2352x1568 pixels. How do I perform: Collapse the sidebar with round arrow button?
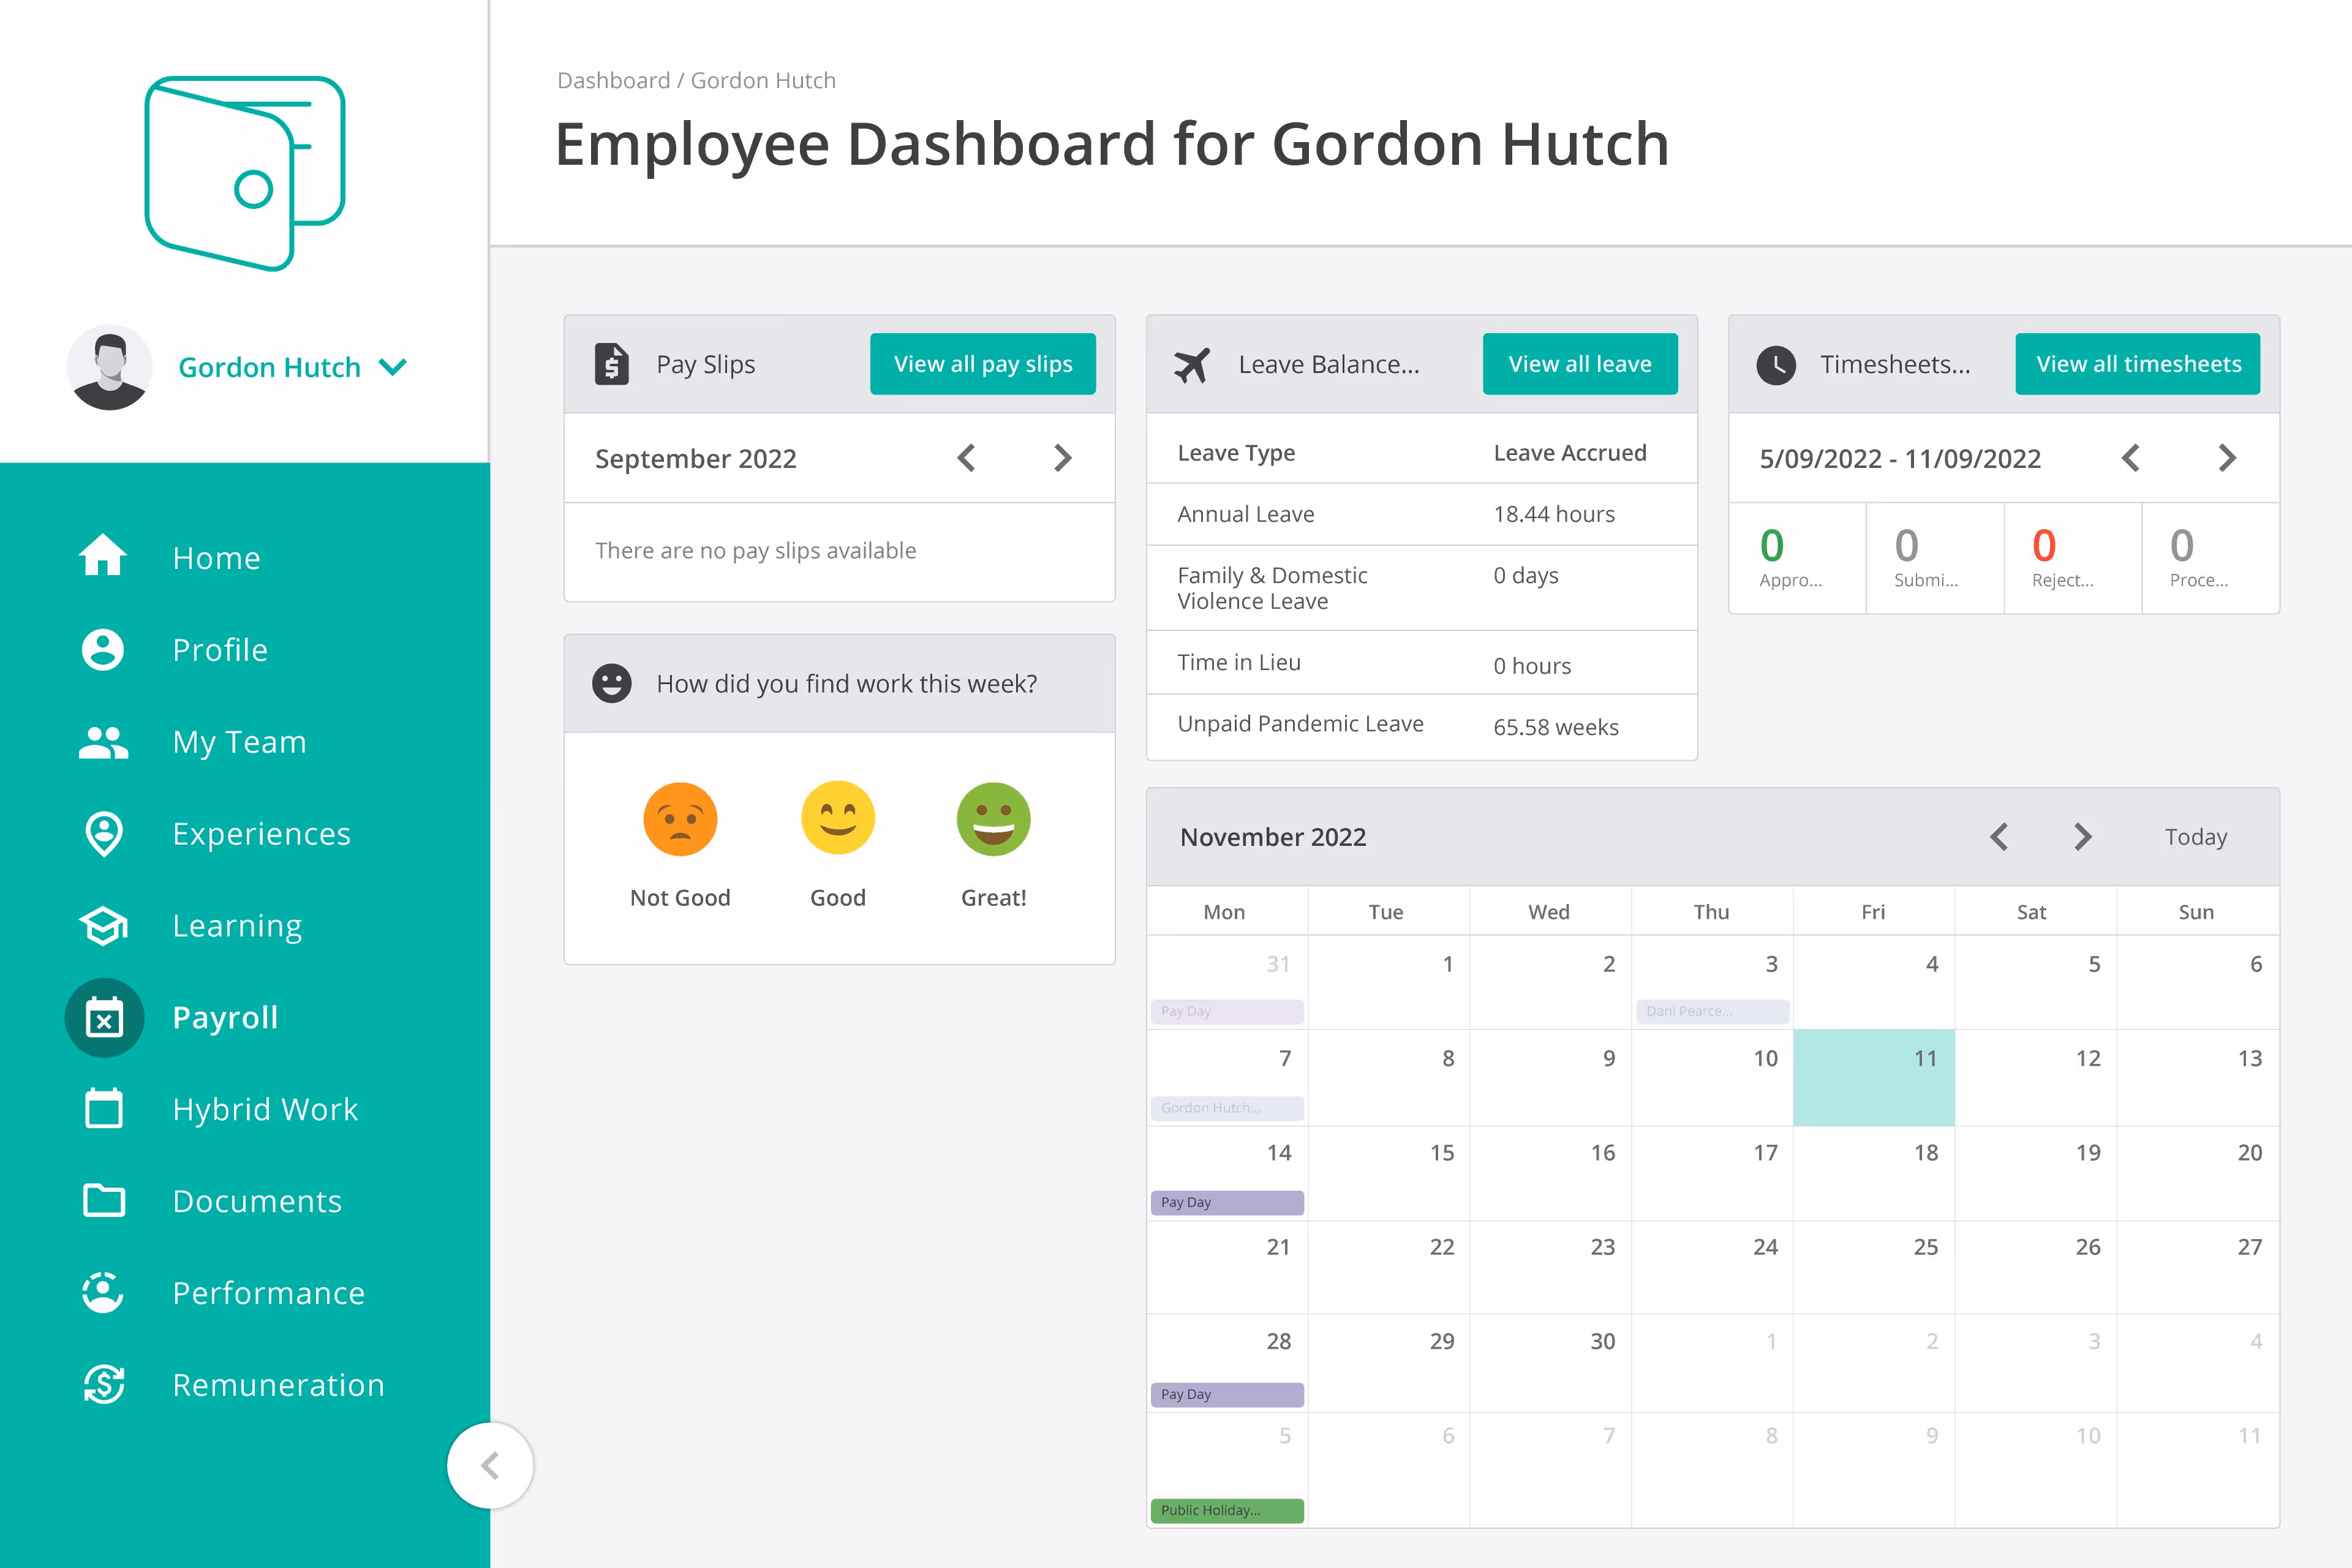point(490,1465)
